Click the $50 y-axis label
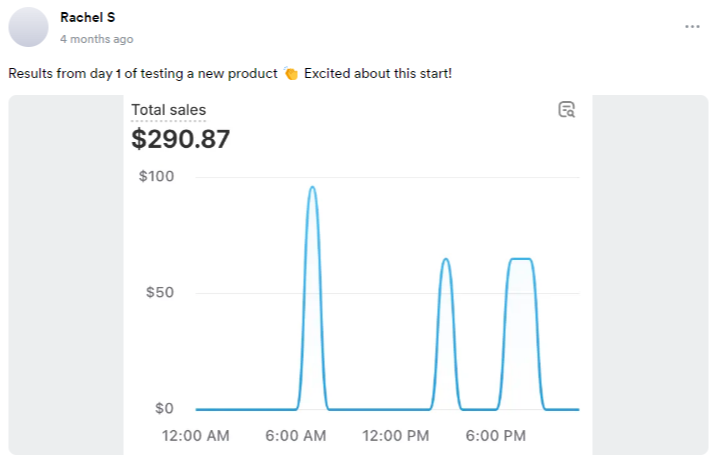This screenshot has width=715, height=460. pyautogui.click(x=159, y=293)
